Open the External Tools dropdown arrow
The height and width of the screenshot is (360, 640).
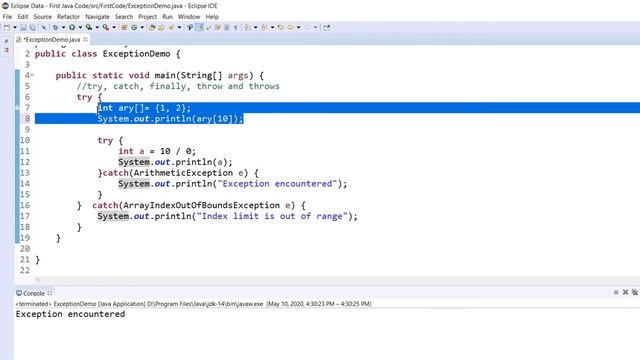(114, 27)
